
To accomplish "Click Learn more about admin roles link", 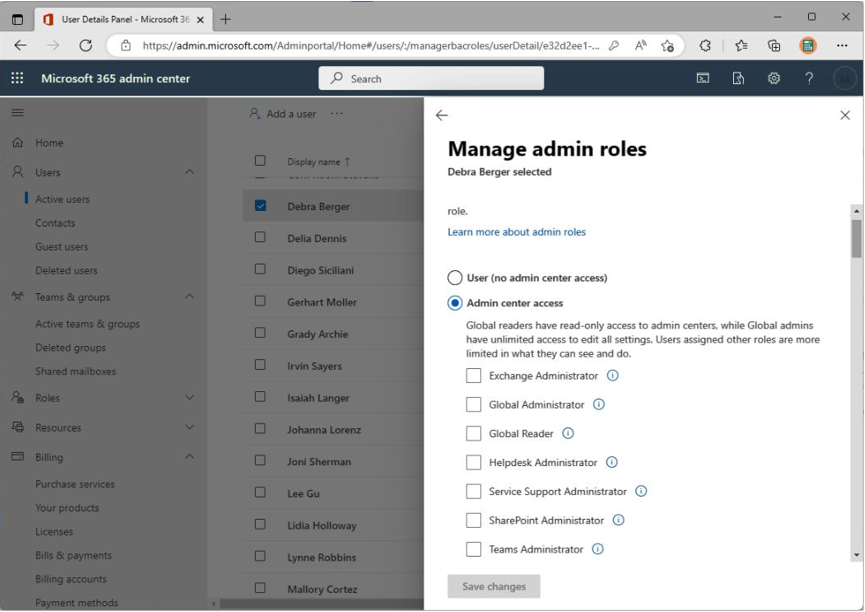I will (x=516, y=232).
